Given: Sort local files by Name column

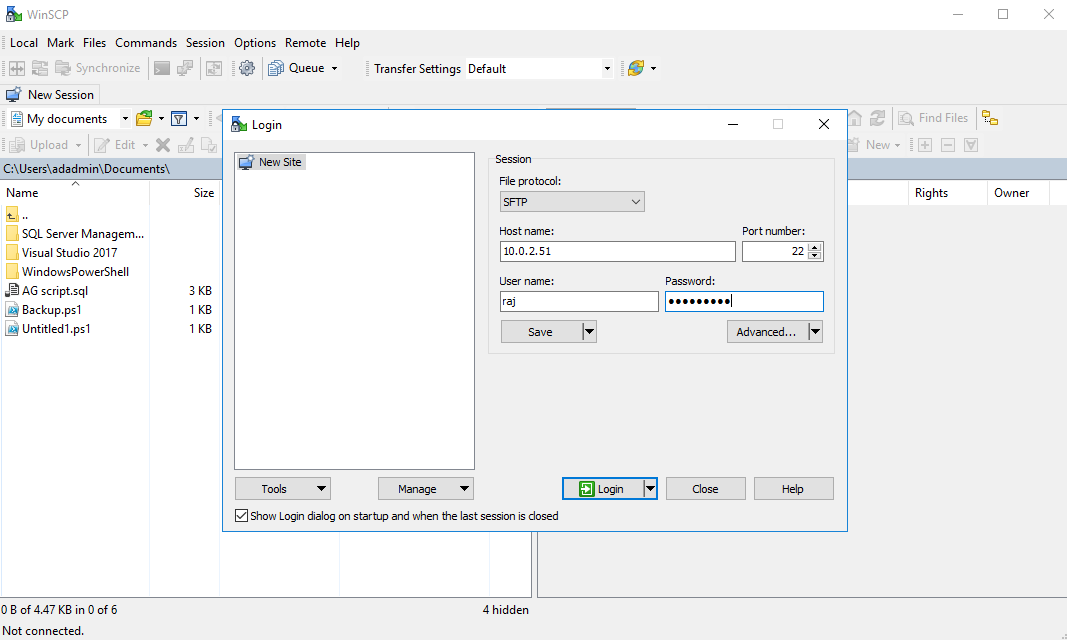Looking at the screenshot, I should (x=75, y=193).
